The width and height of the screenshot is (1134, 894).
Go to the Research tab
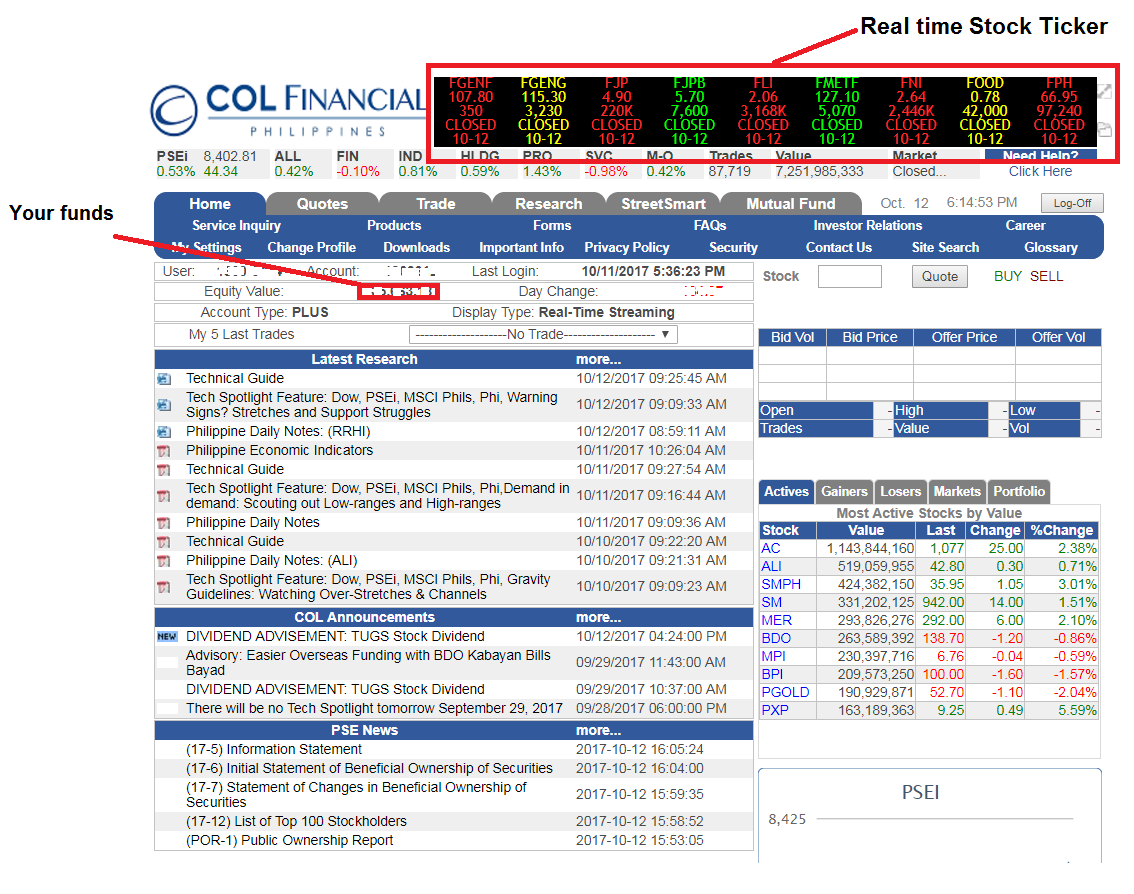(548, 204)
